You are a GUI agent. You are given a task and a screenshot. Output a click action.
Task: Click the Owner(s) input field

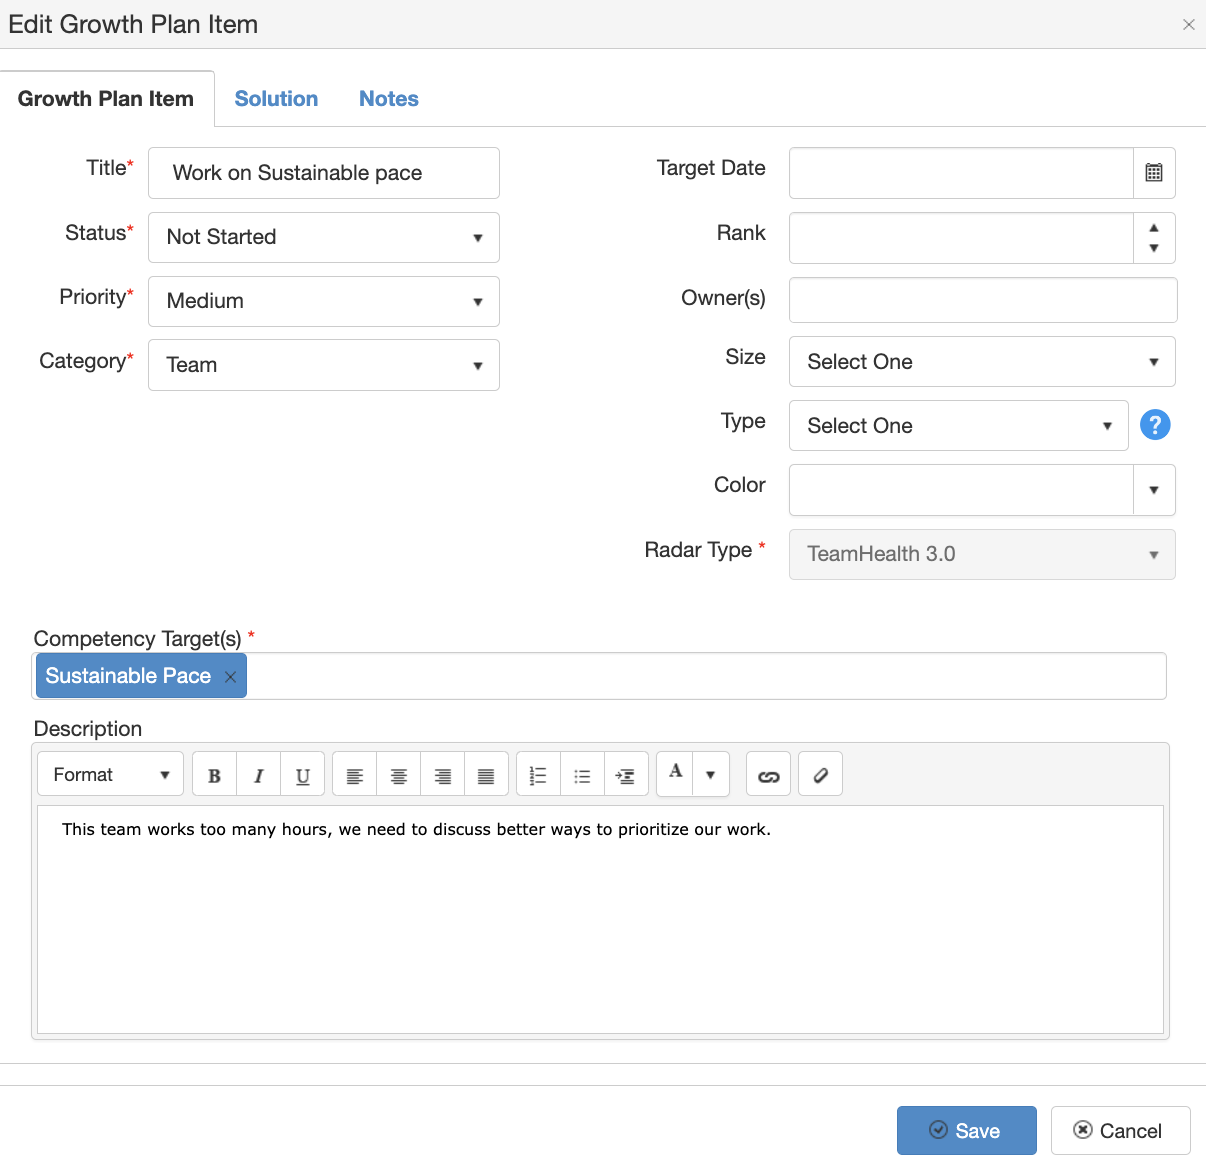pos(983,300)
